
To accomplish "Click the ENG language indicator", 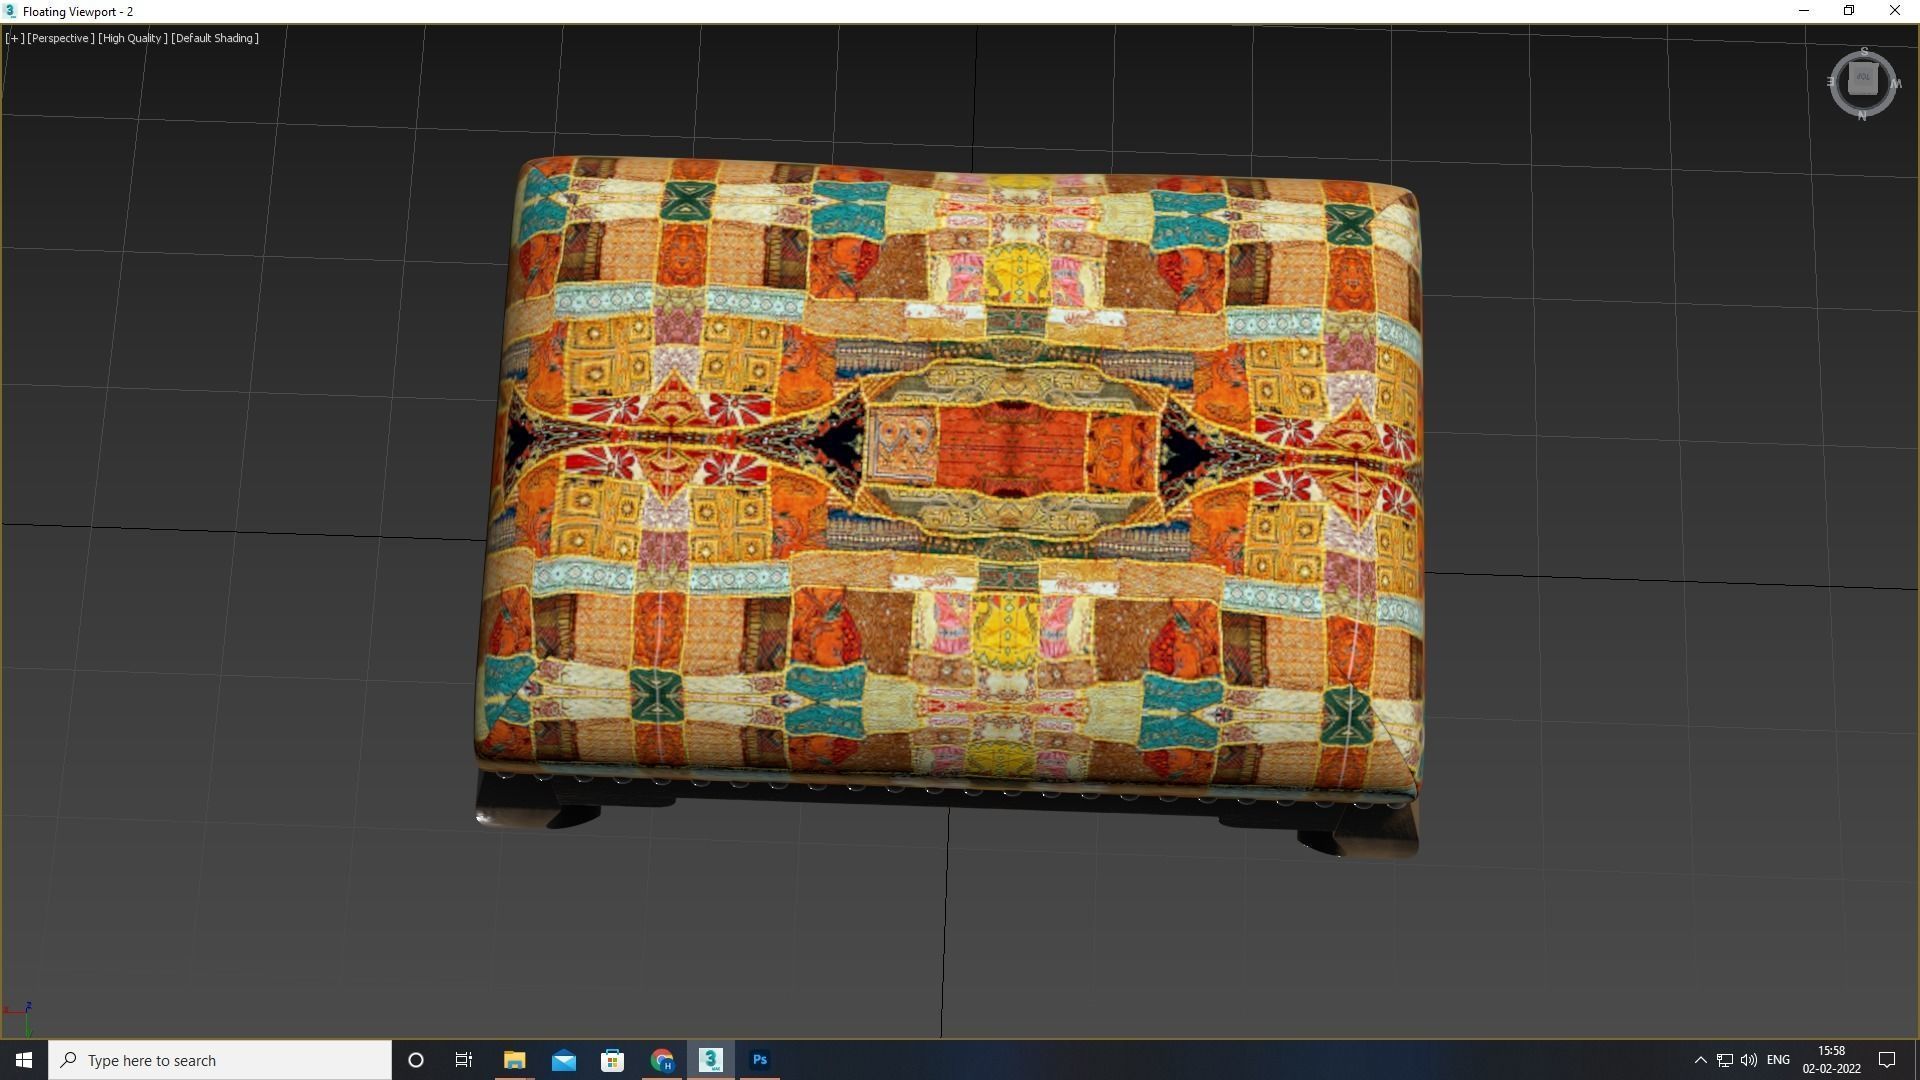I will pyautogui.click(x=1778, y=1060).
